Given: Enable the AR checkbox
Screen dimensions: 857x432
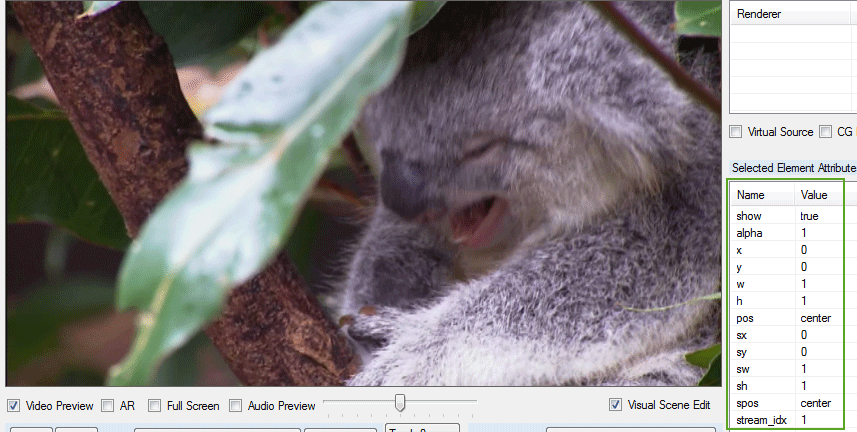Looking at the screenshot, I should pyautogui.click(x=108, y=406).
